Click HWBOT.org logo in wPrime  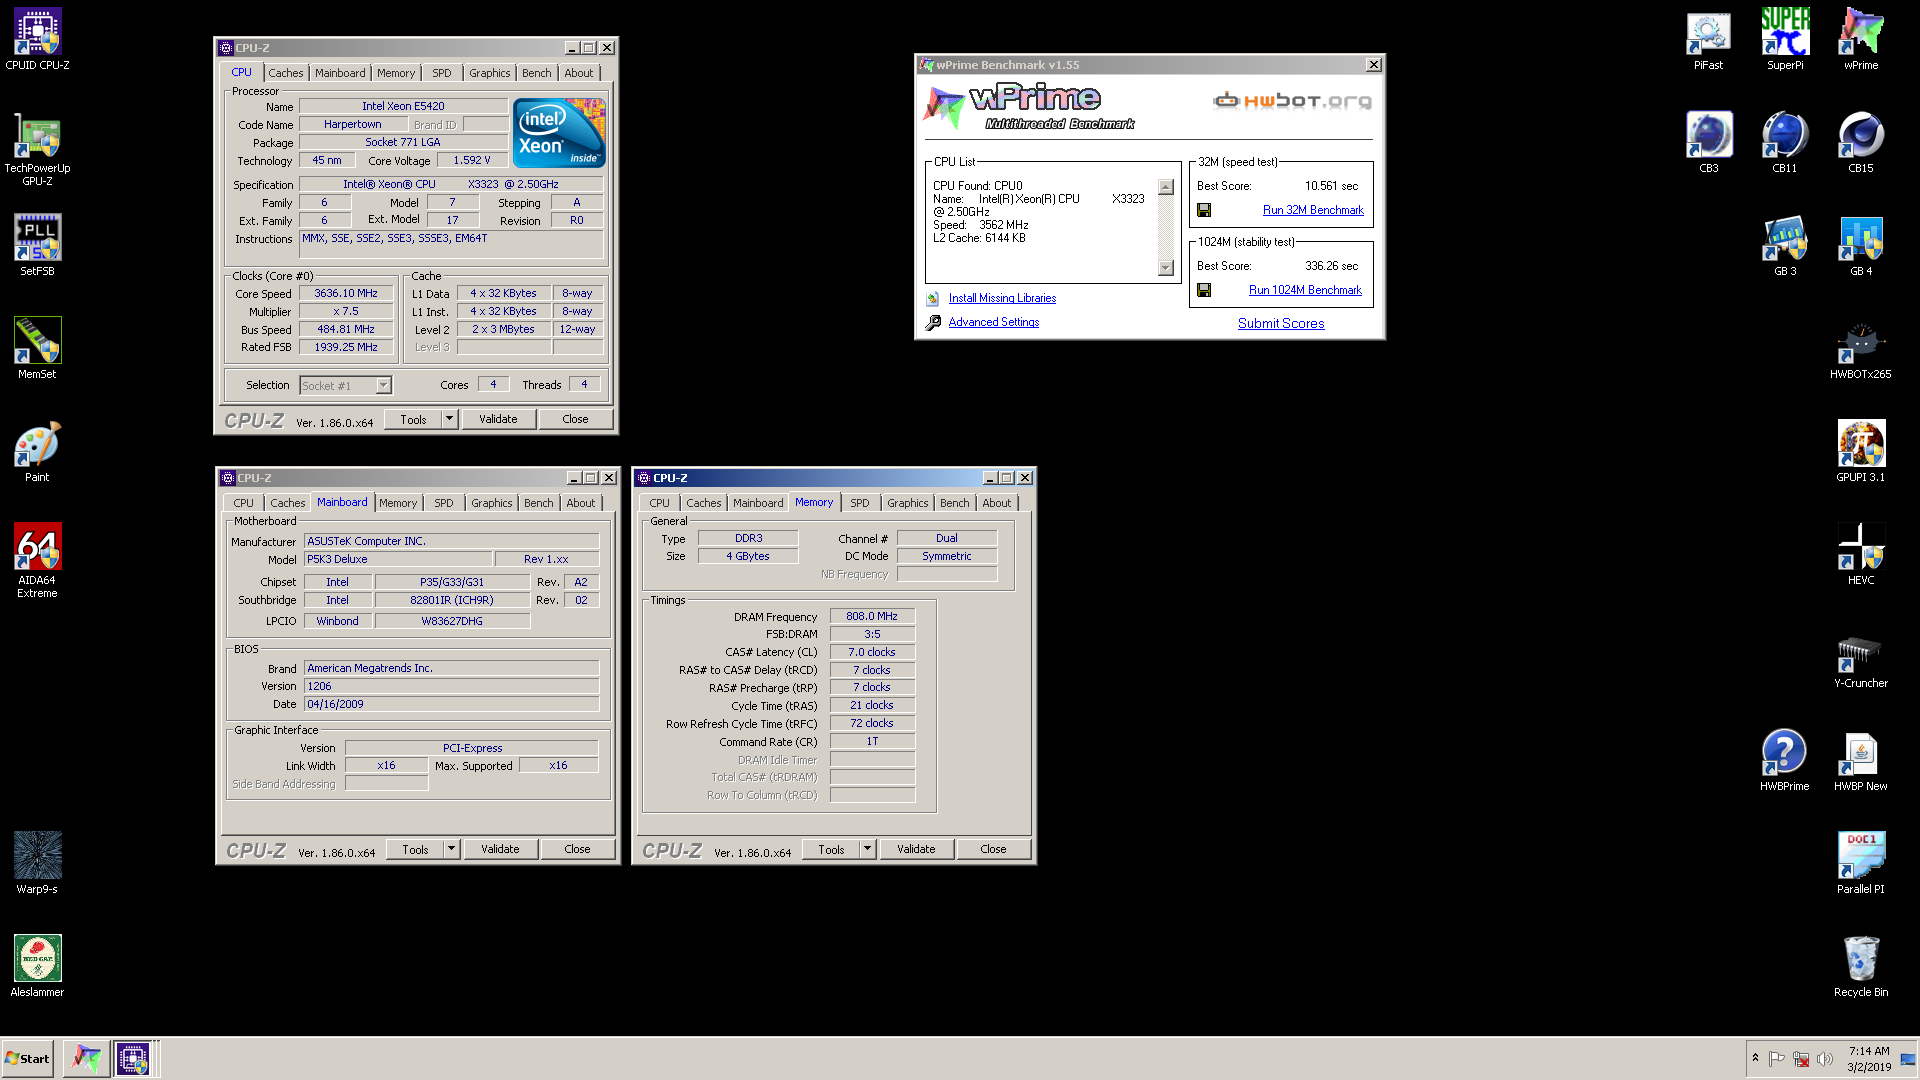[1292, 101]
